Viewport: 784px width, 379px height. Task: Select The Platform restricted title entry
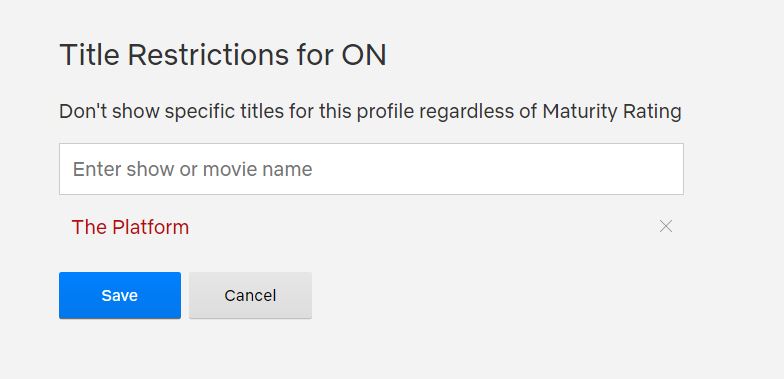point(130,227)
